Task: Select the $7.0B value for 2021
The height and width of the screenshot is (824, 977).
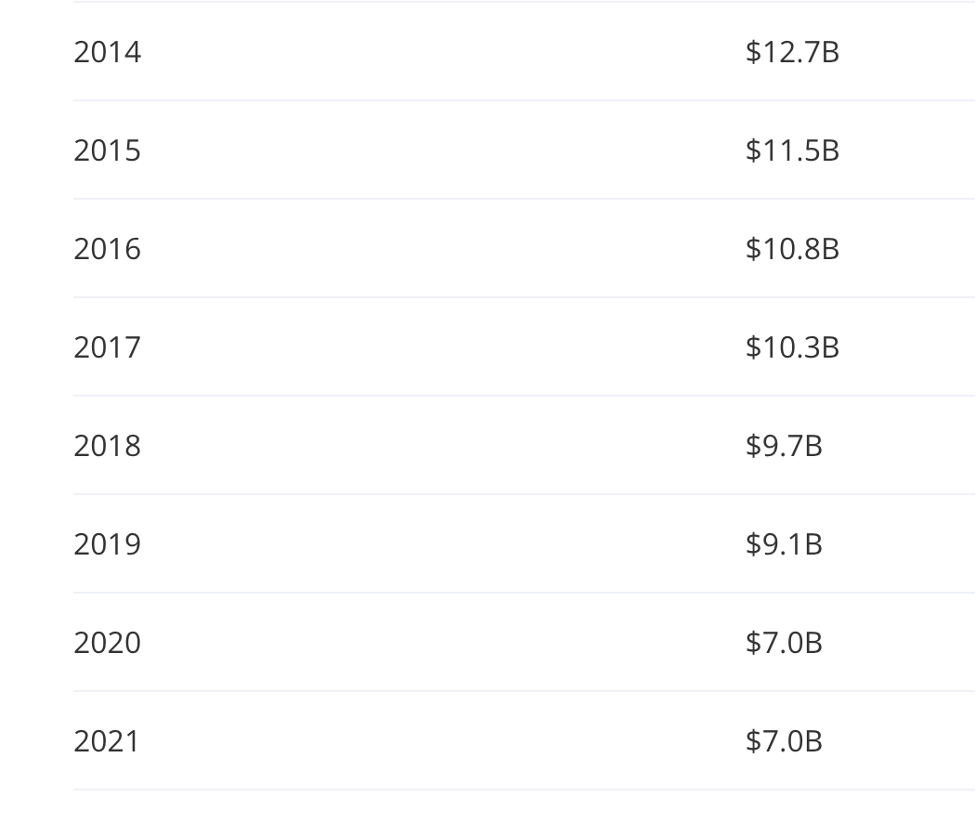Action: pos(783,742)
